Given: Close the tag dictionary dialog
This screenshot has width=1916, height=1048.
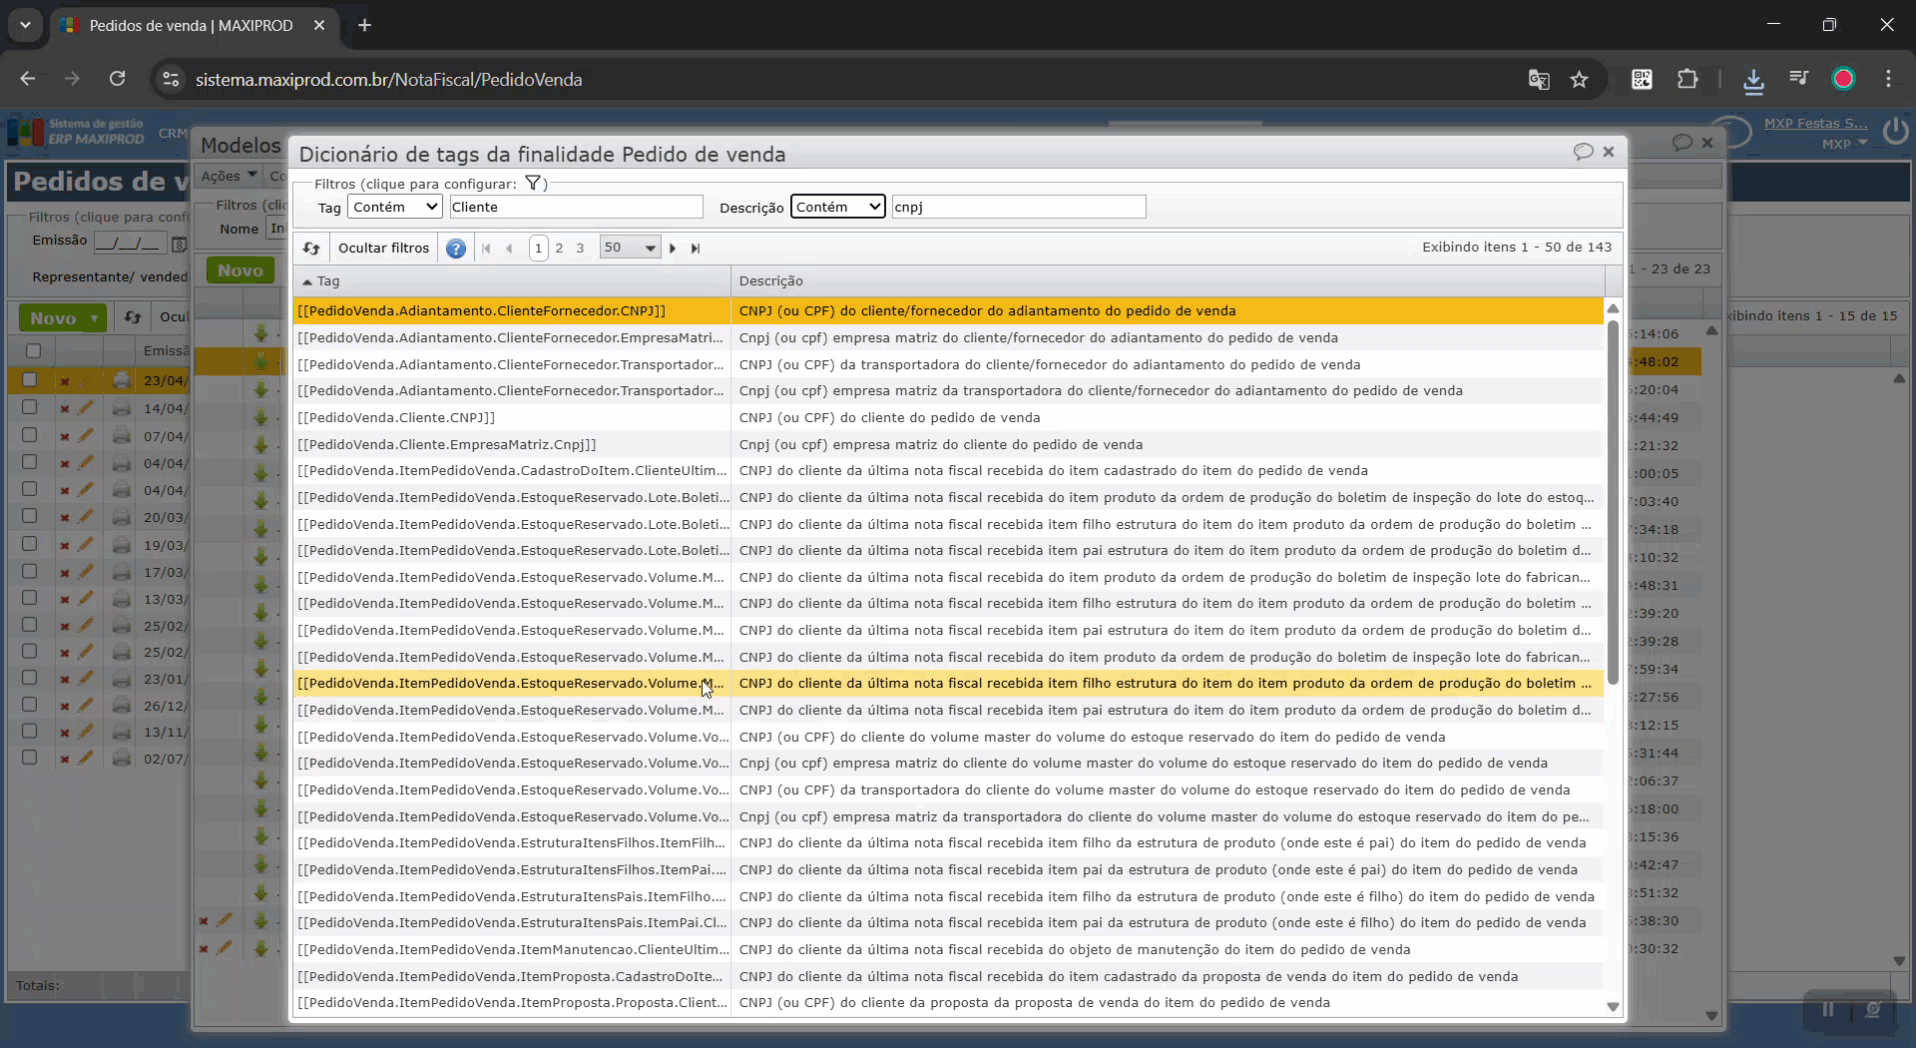Looking at the screenshot, I should click(1609, 152).
